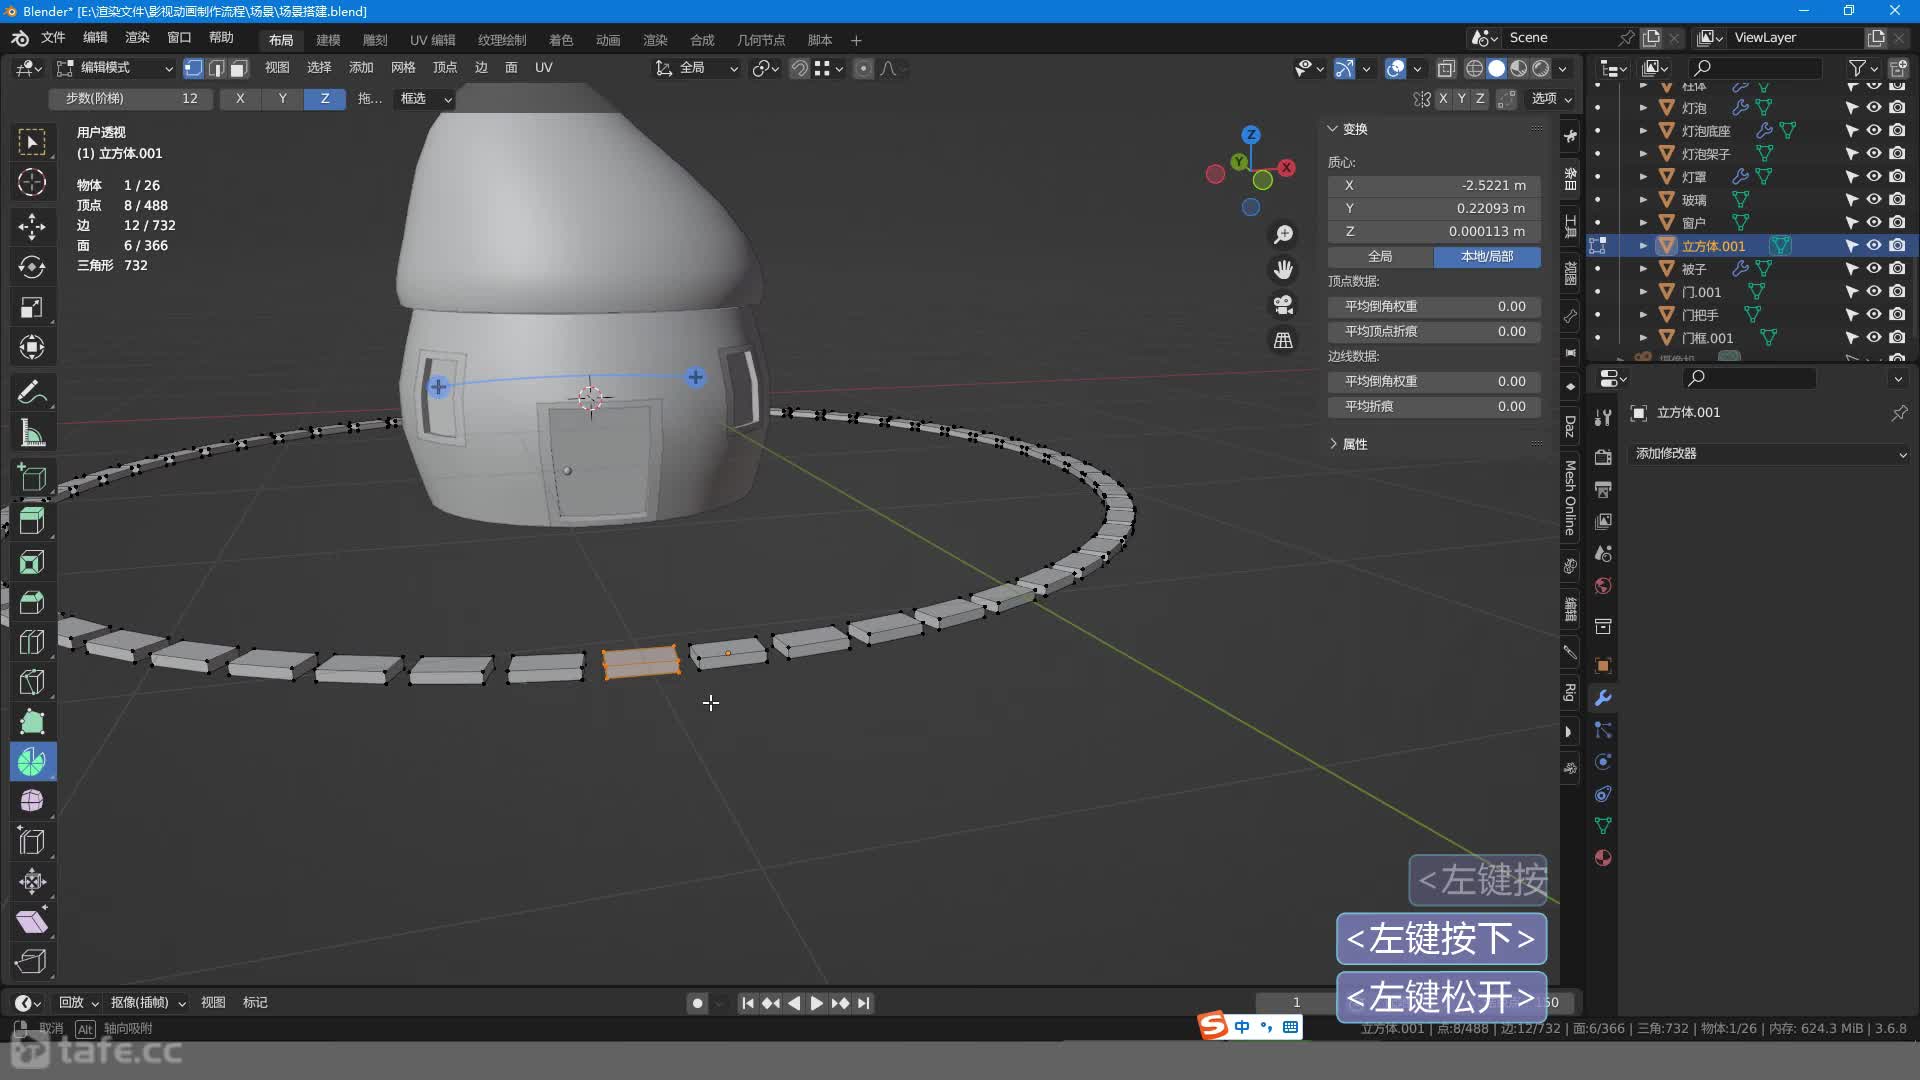The width and height of the screenshot is (1920, 1080).
Task: Select the Inset Faces tool
Action: coord(32,562)
